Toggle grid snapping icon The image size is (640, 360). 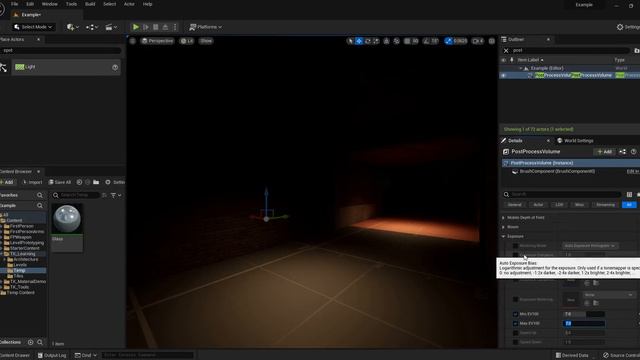point(407,41)
